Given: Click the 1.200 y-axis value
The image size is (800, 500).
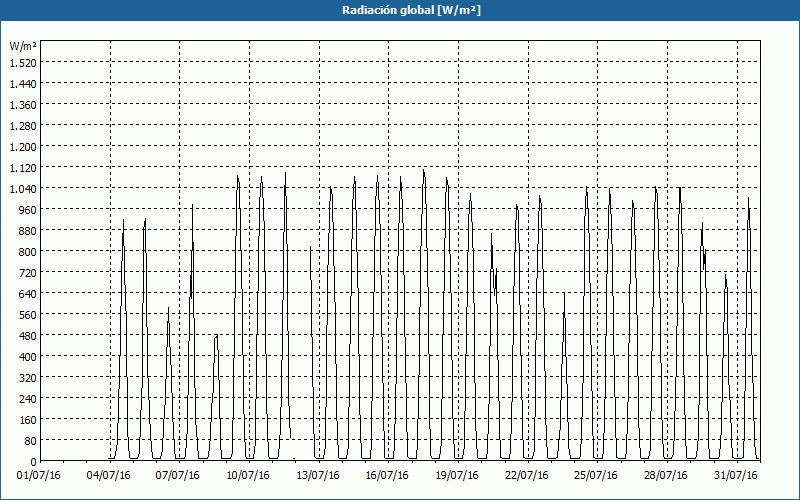Looking at the screenshot, I should pyautogui.click(x=23, y=146).
